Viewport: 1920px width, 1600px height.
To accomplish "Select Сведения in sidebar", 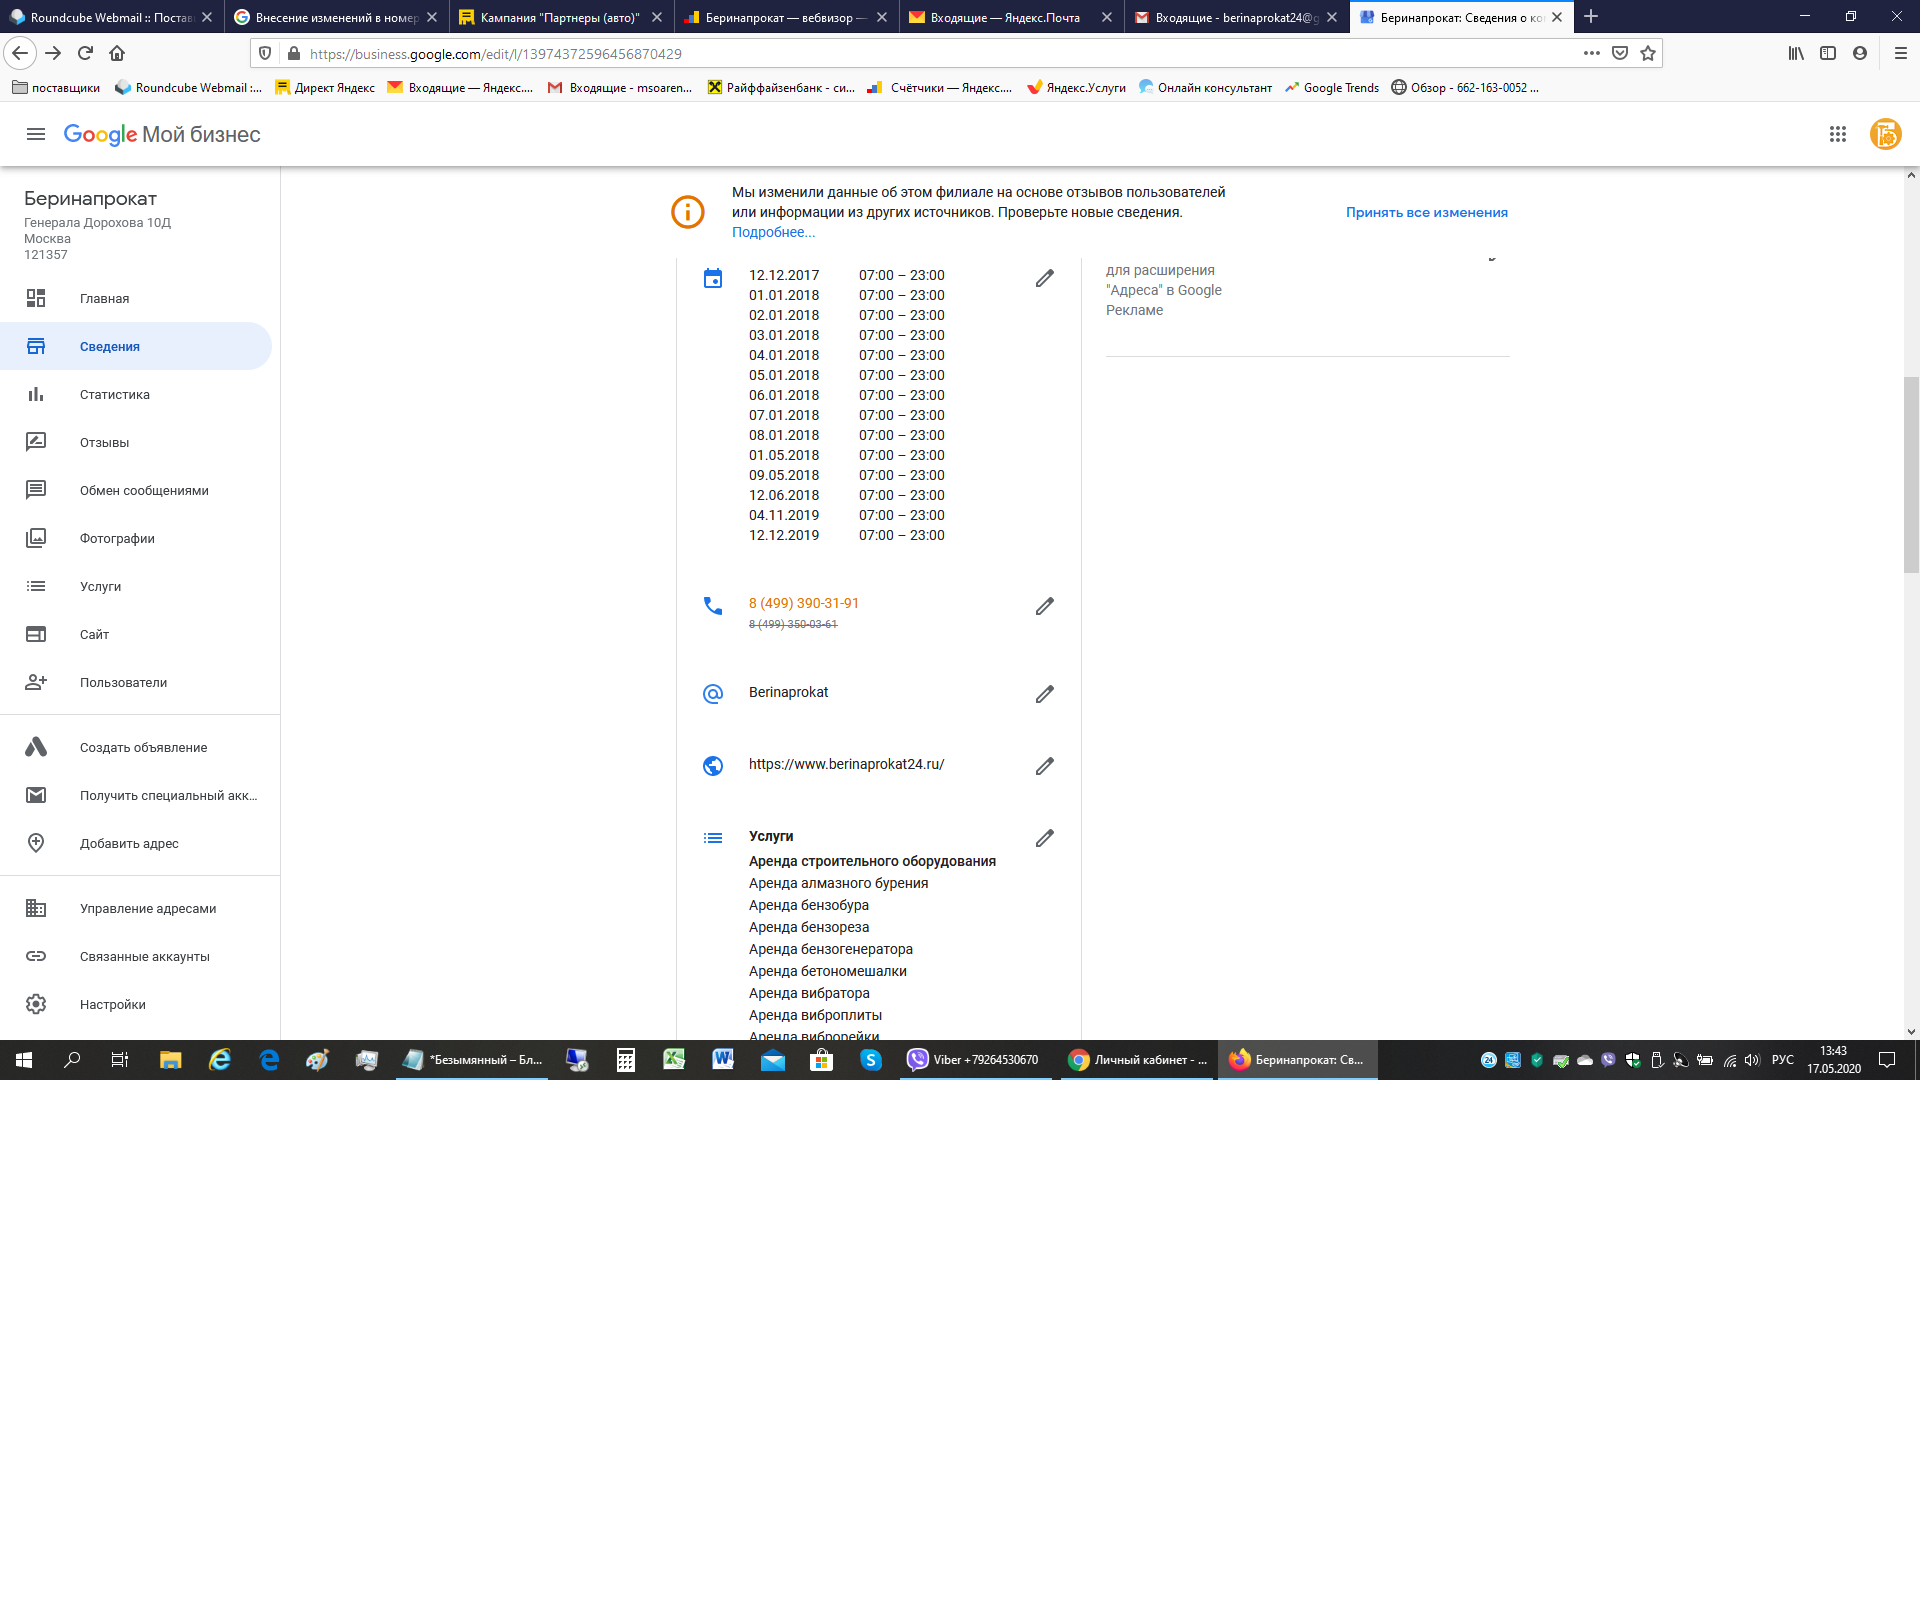I will [x=136, y=346].
